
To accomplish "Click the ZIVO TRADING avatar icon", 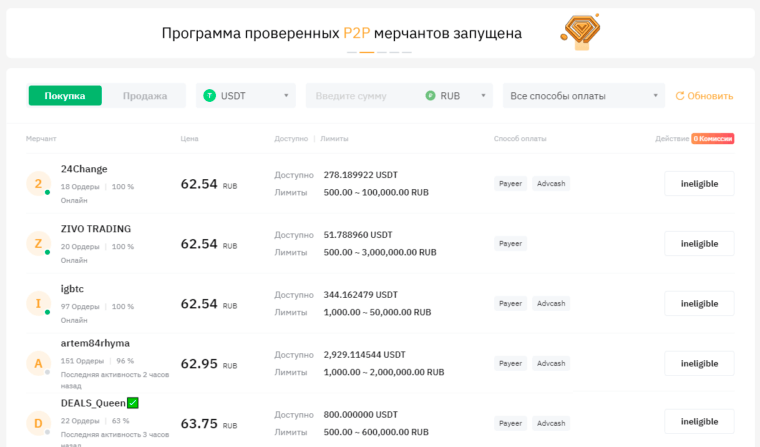I will point(38,244).
